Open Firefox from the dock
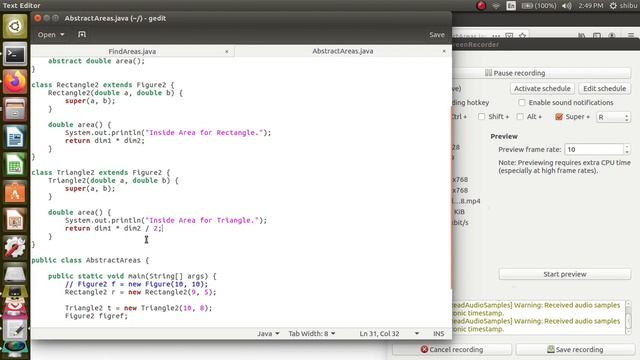The width and height of the screenshot is (640, 360). 15,82
